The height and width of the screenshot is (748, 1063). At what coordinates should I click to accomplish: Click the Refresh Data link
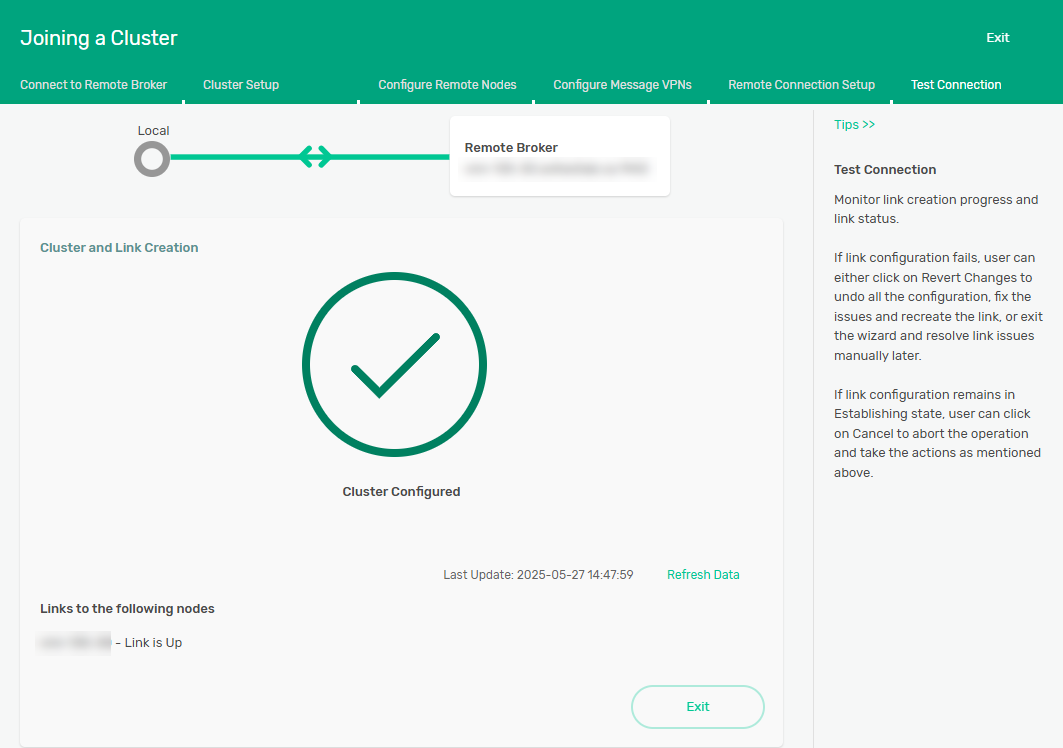pos(703,575)
